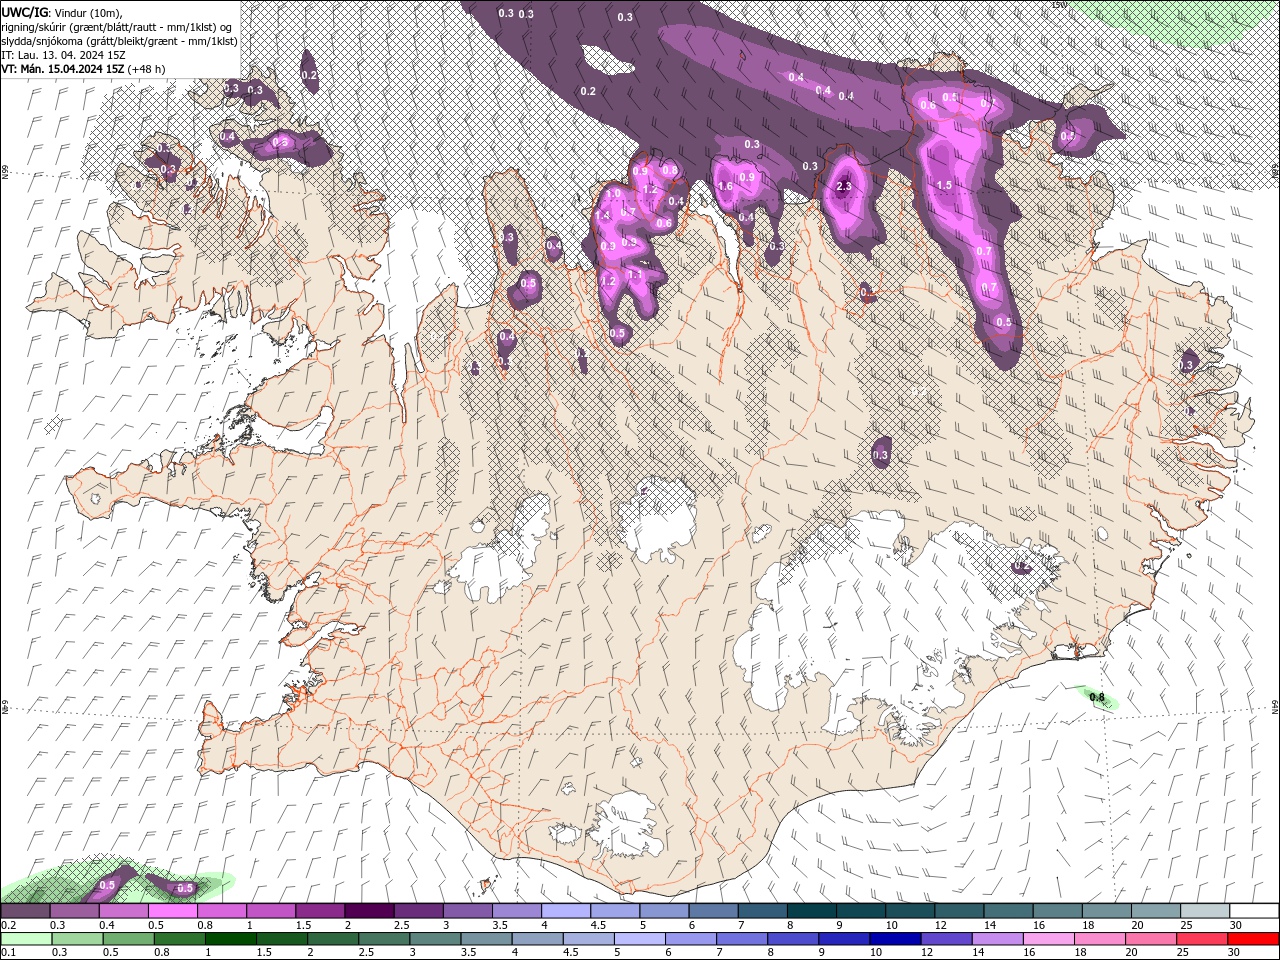Select the bright pink legend swatch labeled 0.5
This screenshot has height=960, width=1280.
[172, 911]
